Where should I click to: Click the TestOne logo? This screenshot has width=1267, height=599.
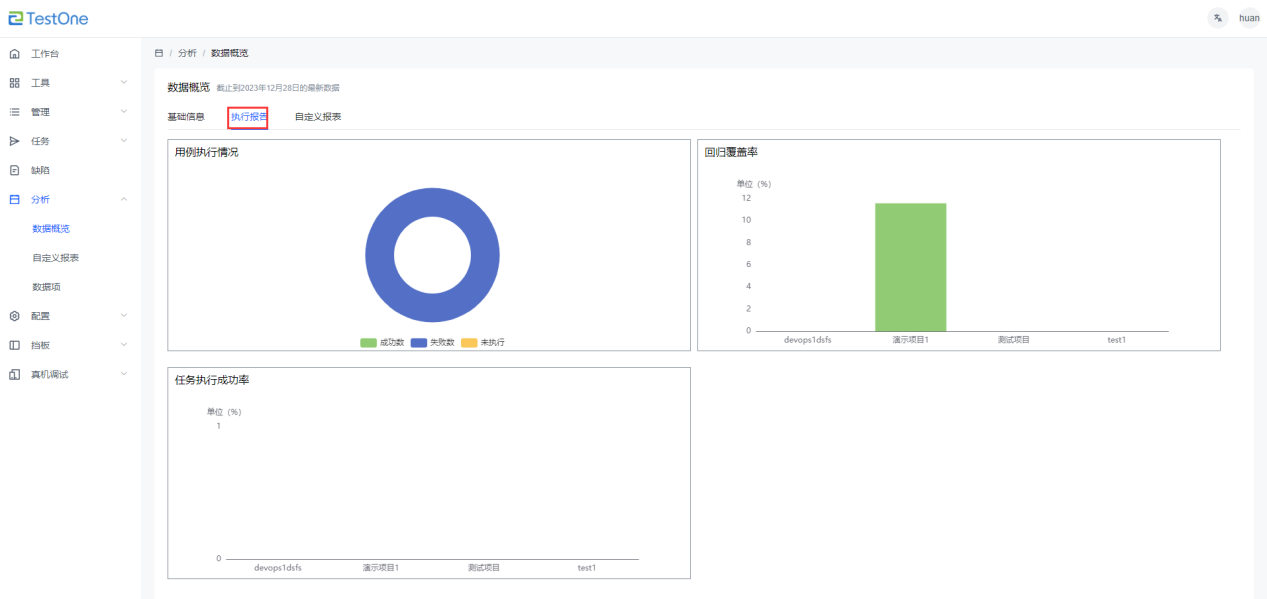tap(48, 18)
